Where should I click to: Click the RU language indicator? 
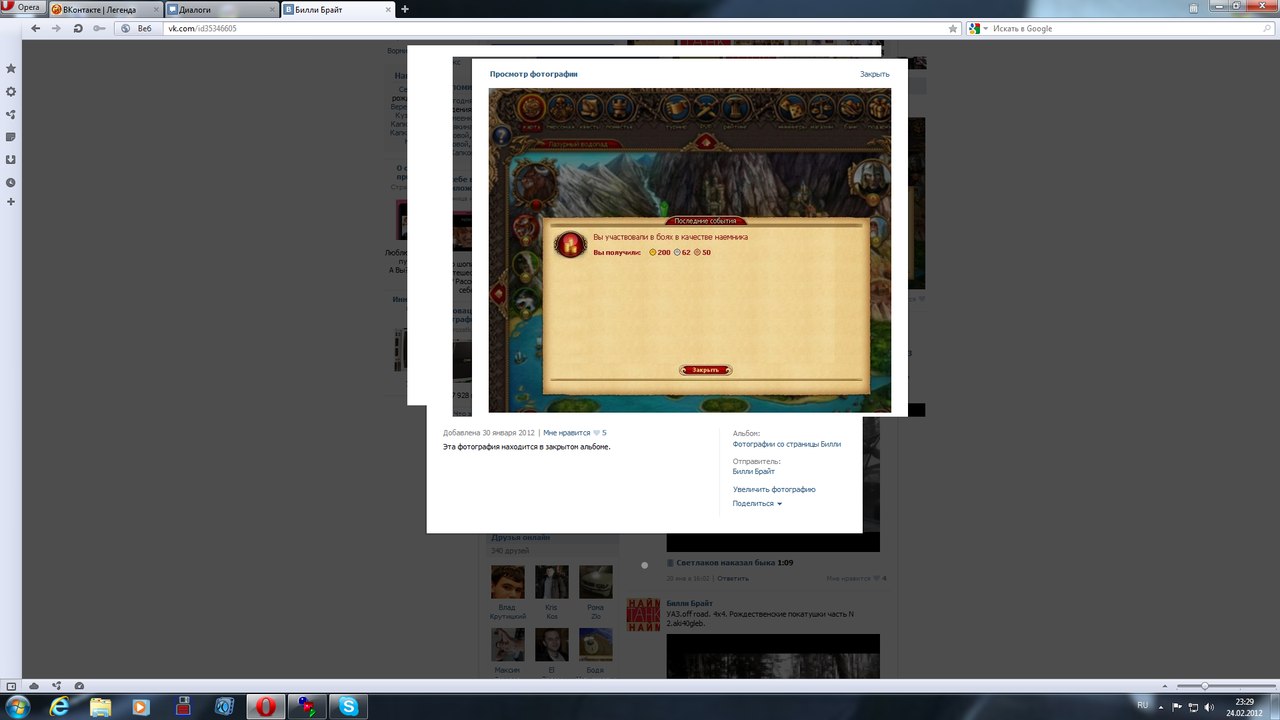point(1143,705)
